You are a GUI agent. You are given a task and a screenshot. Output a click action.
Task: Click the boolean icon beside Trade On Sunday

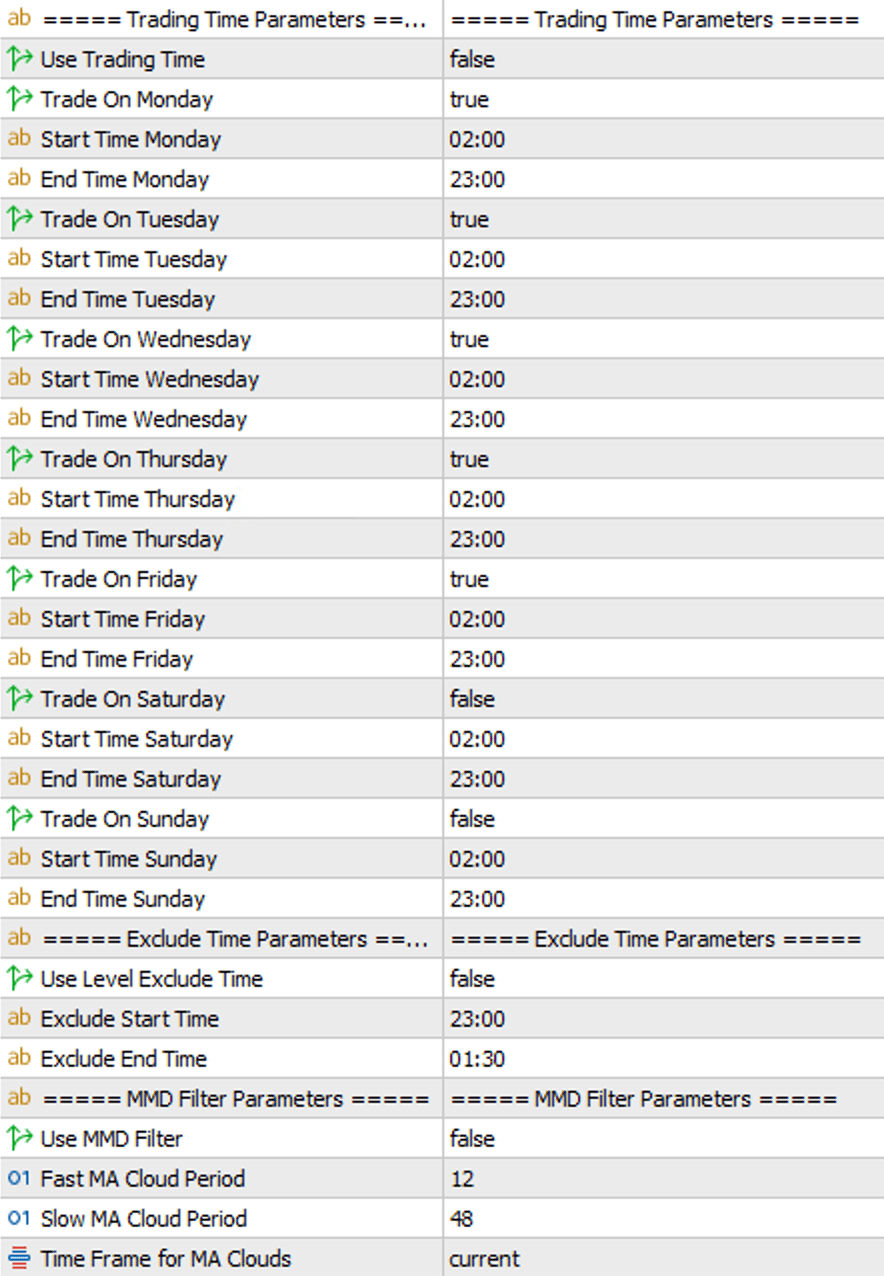[x=18, y=819]
